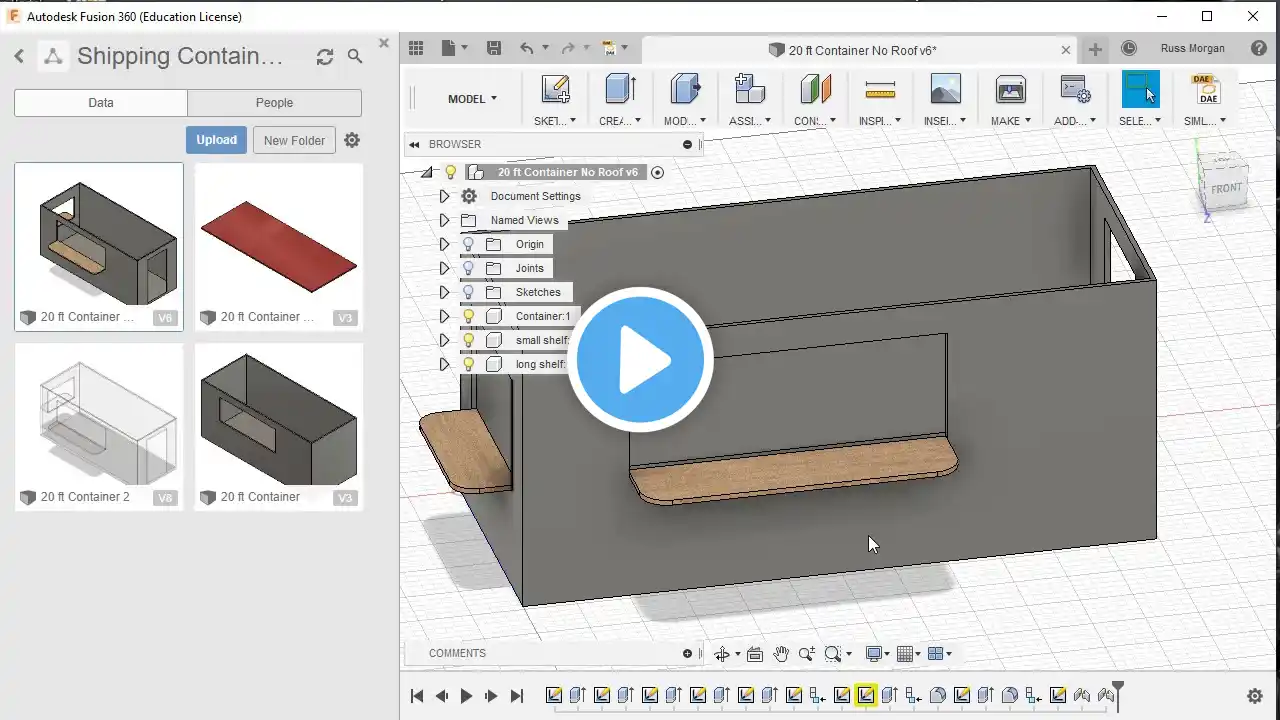Click the data panel search icon
Screen dimensions: 1280x720
click(355, 57)
